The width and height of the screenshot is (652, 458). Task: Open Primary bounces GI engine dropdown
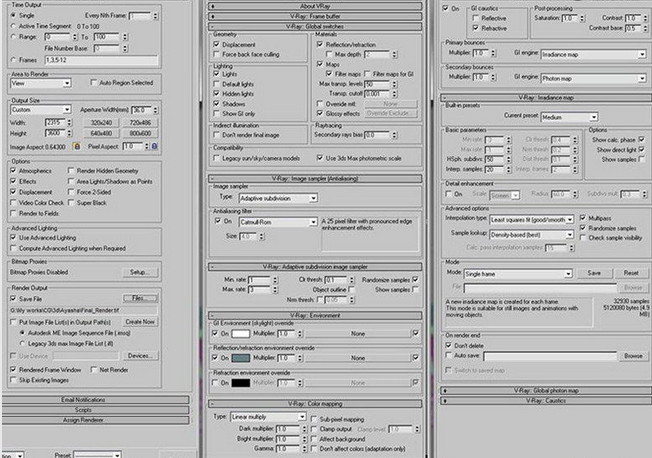pos(593,54)
